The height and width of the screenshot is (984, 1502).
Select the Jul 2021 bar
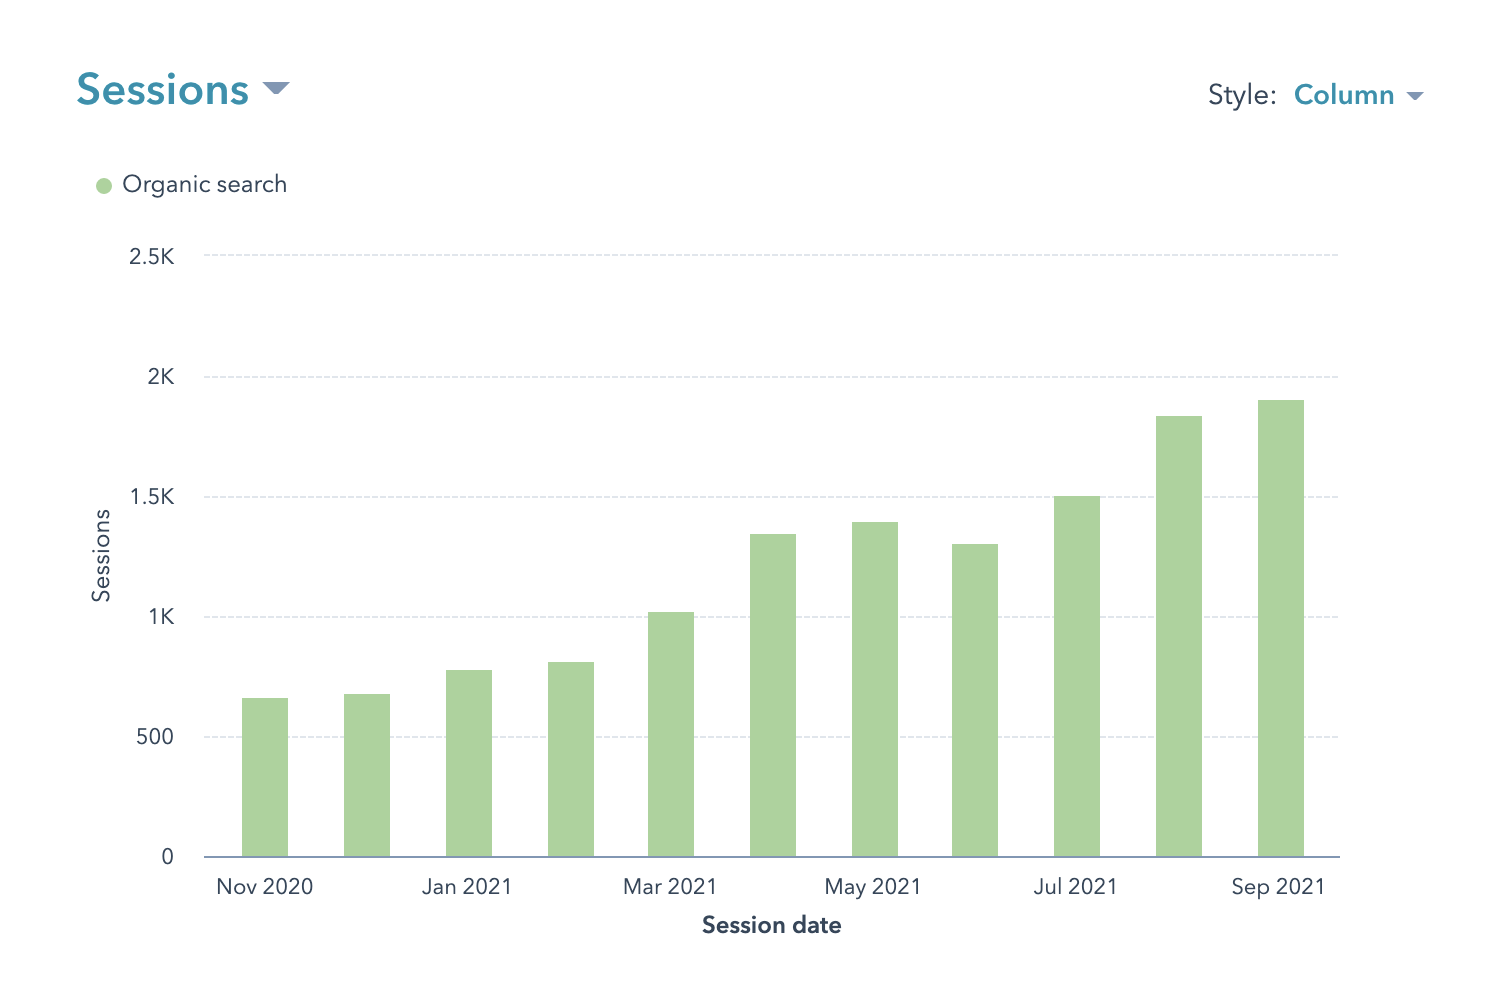tap(1077, 676)
